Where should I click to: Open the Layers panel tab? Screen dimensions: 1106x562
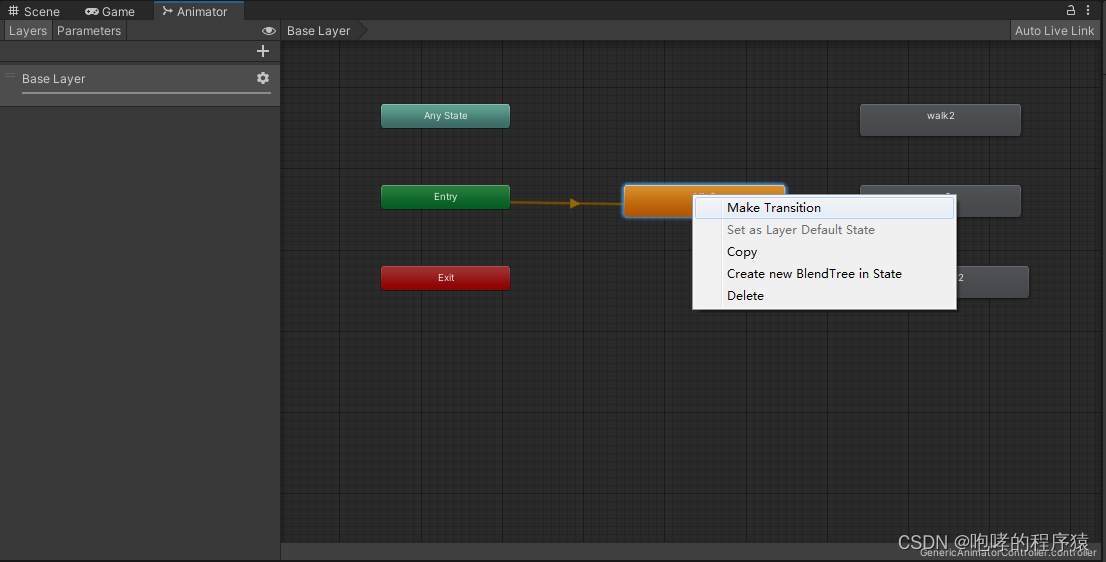tap(28, 31)
